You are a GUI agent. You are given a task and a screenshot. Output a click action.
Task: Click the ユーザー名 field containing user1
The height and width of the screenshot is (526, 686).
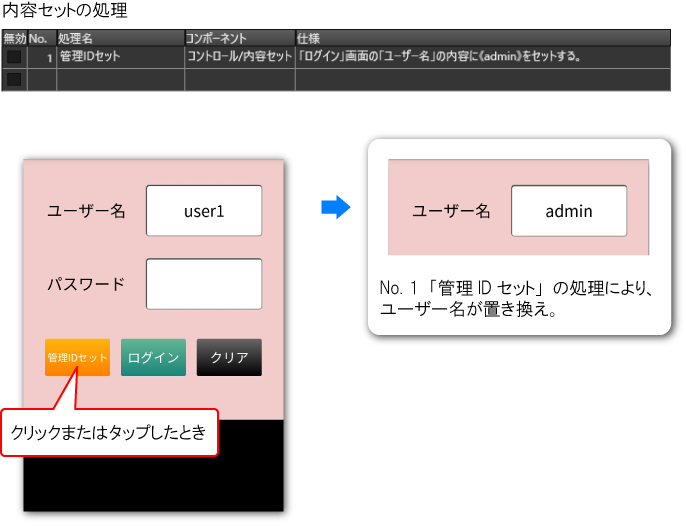click(x=204, y=211)
